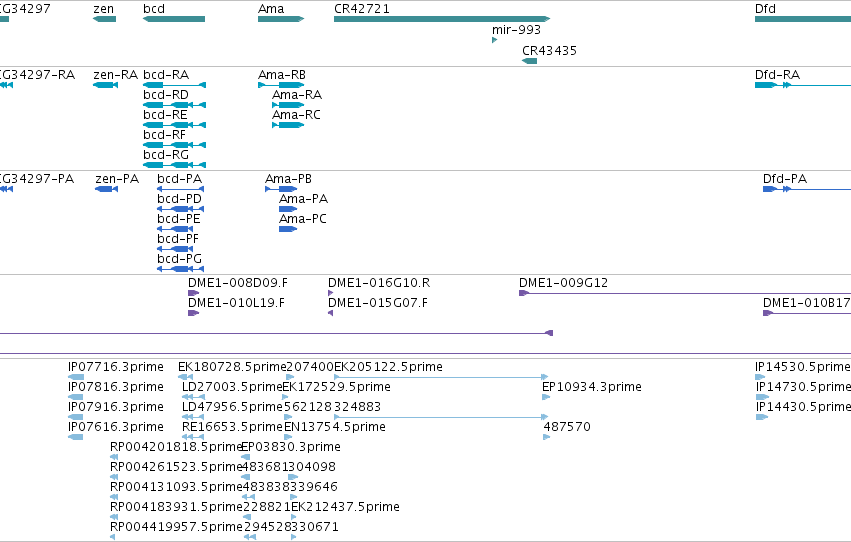Click the IP07716.3prime EST label
The height and width of the screenshot is (542, 851).
coord(116,367)
